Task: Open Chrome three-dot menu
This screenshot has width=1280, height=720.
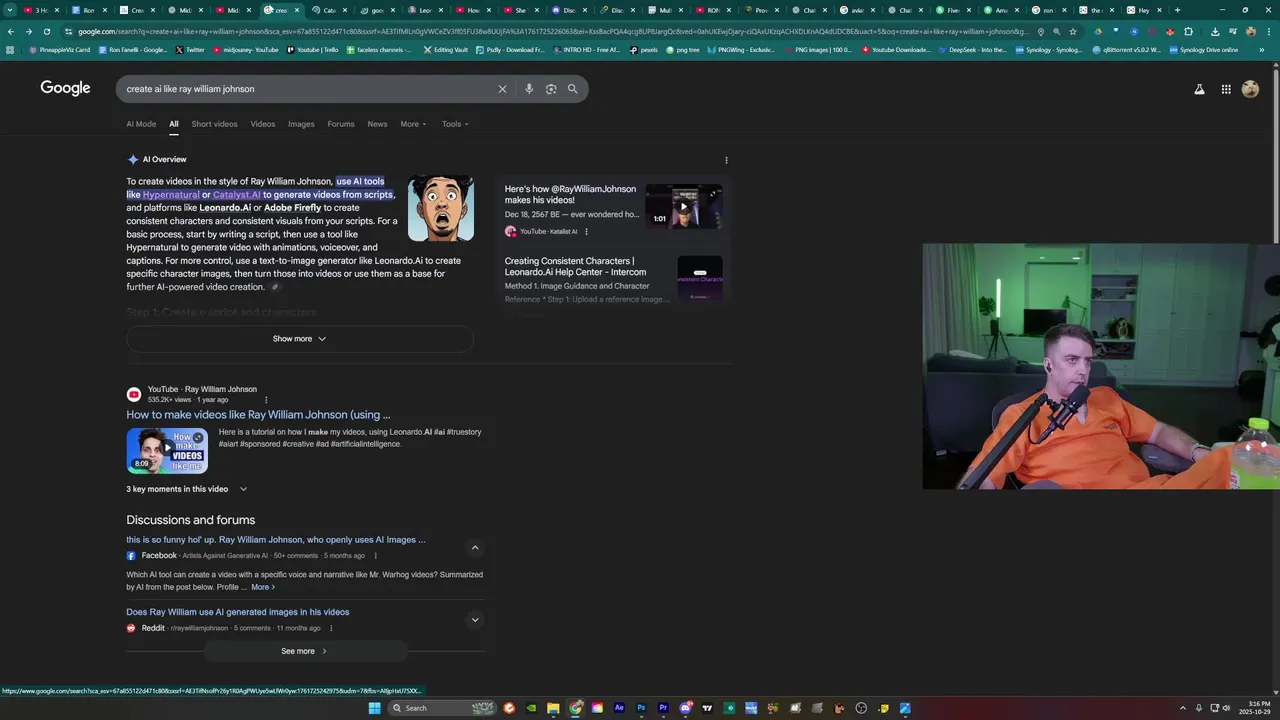Action: pyautogui.click(x=1268, y=31)
